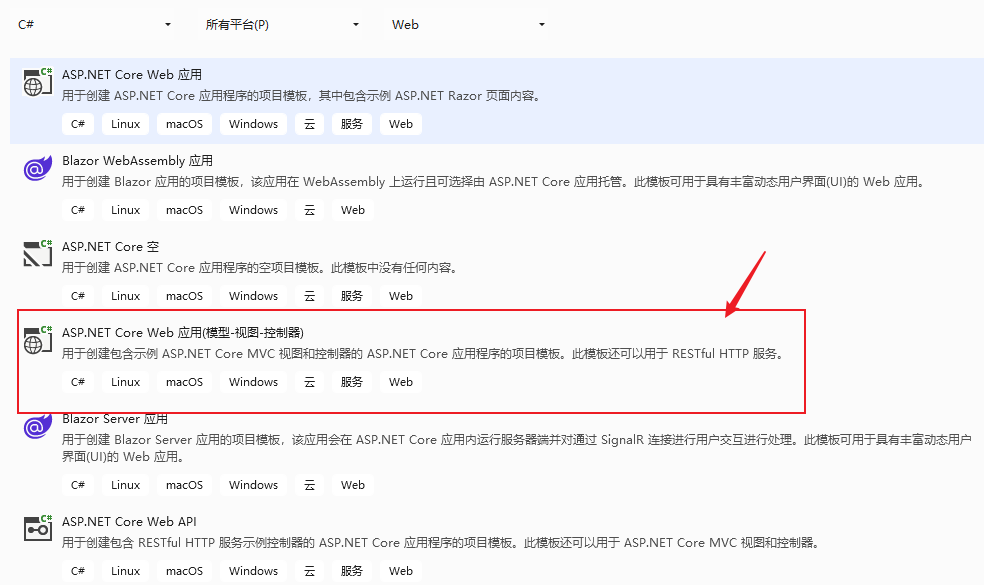This screenshot has height=585, width=984.
Task: Click C# tag under Blazor Server 应用
Action: pyautogui.click(x=78, y=485)
